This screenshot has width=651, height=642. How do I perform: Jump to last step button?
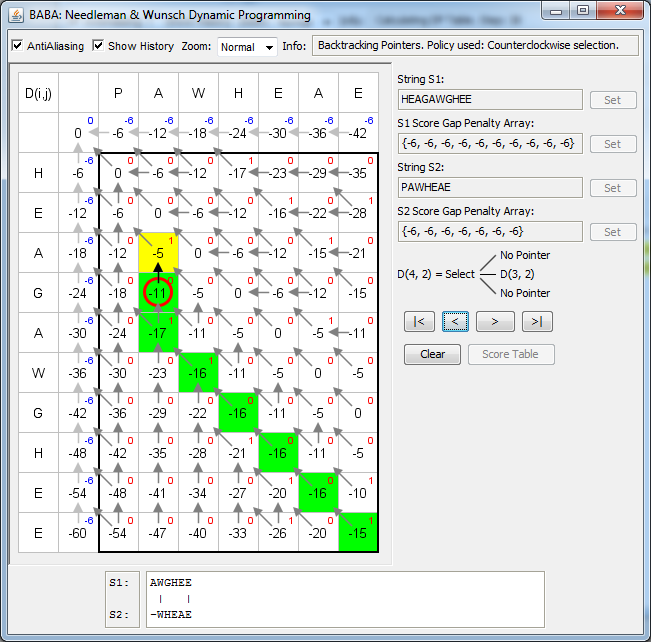coord(536,321)
